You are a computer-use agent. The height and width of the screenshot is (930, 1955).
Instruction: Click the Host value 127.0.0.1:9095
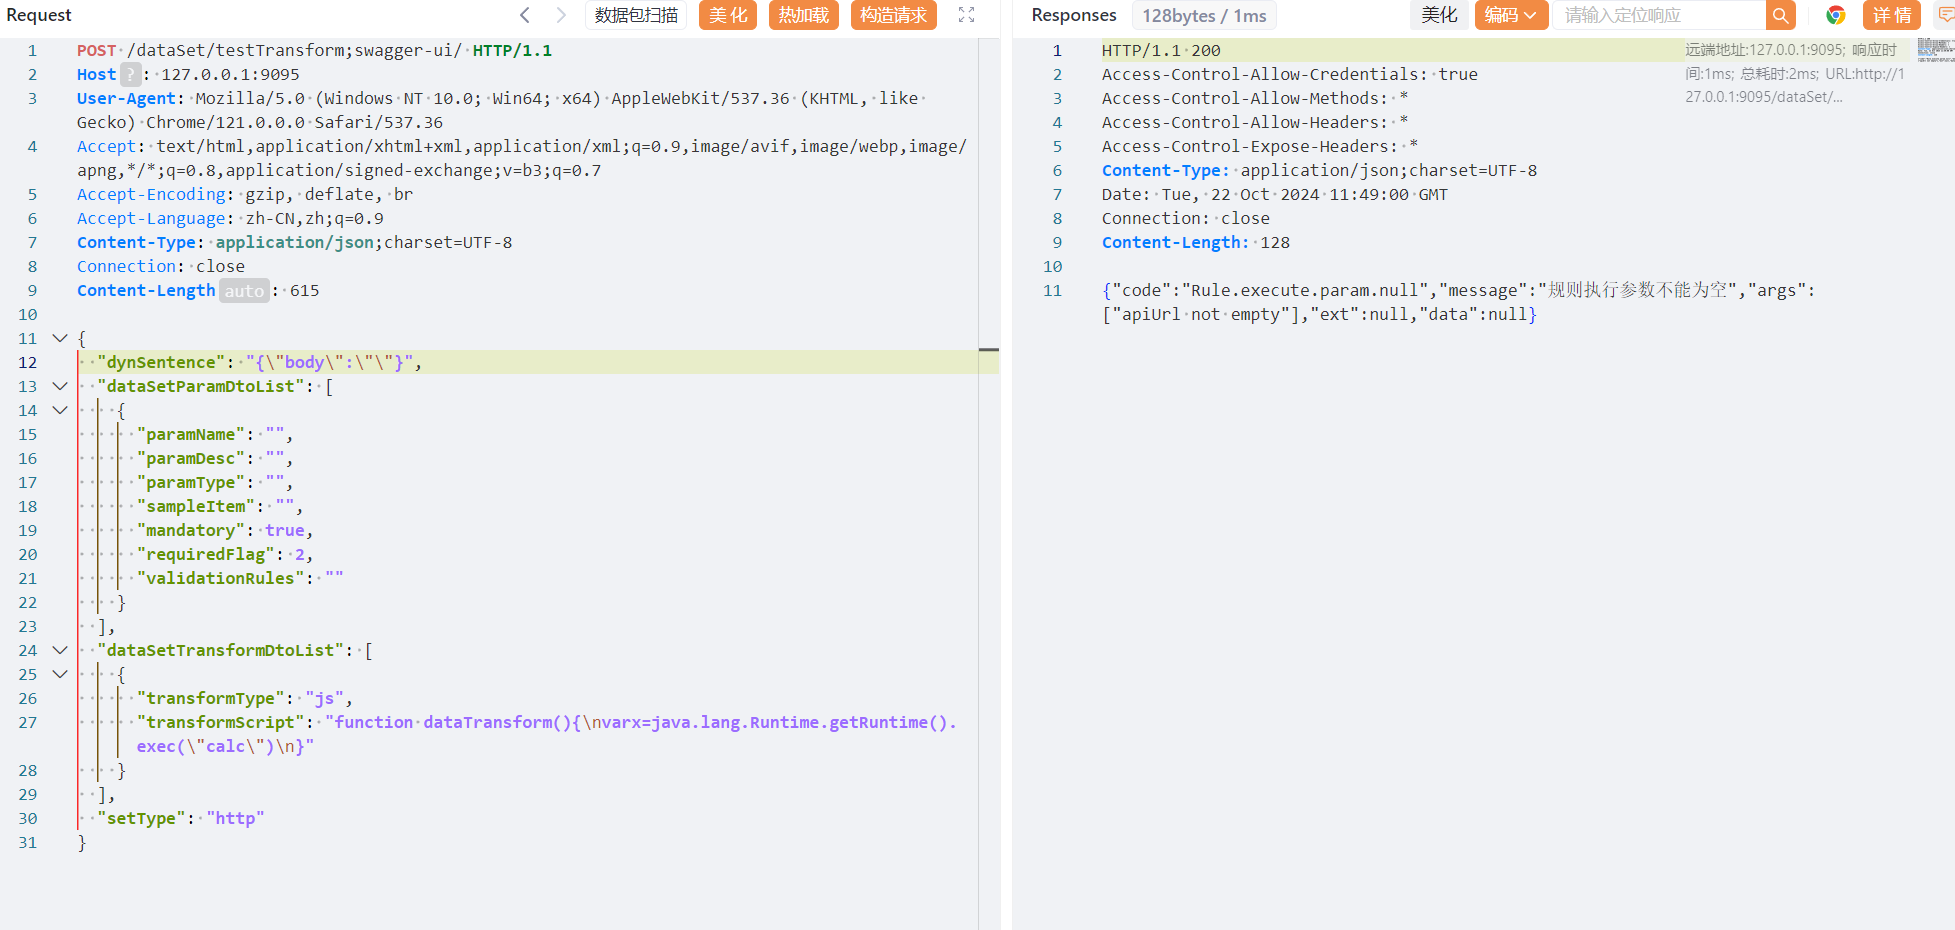pyautogui.click(x=230, y=74)
